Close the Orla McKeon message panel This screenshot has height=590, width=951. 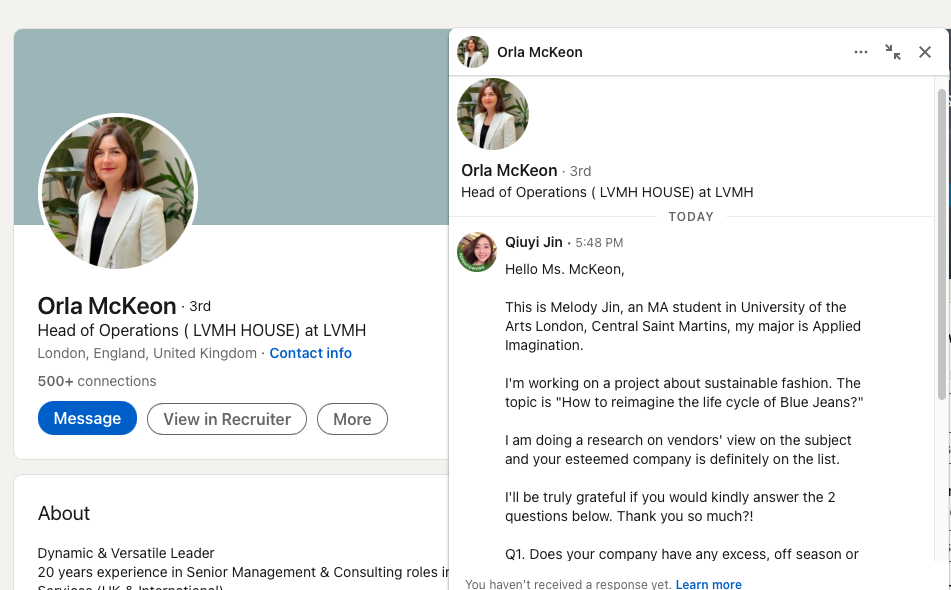pyautogui.click(x=924, y=52)
